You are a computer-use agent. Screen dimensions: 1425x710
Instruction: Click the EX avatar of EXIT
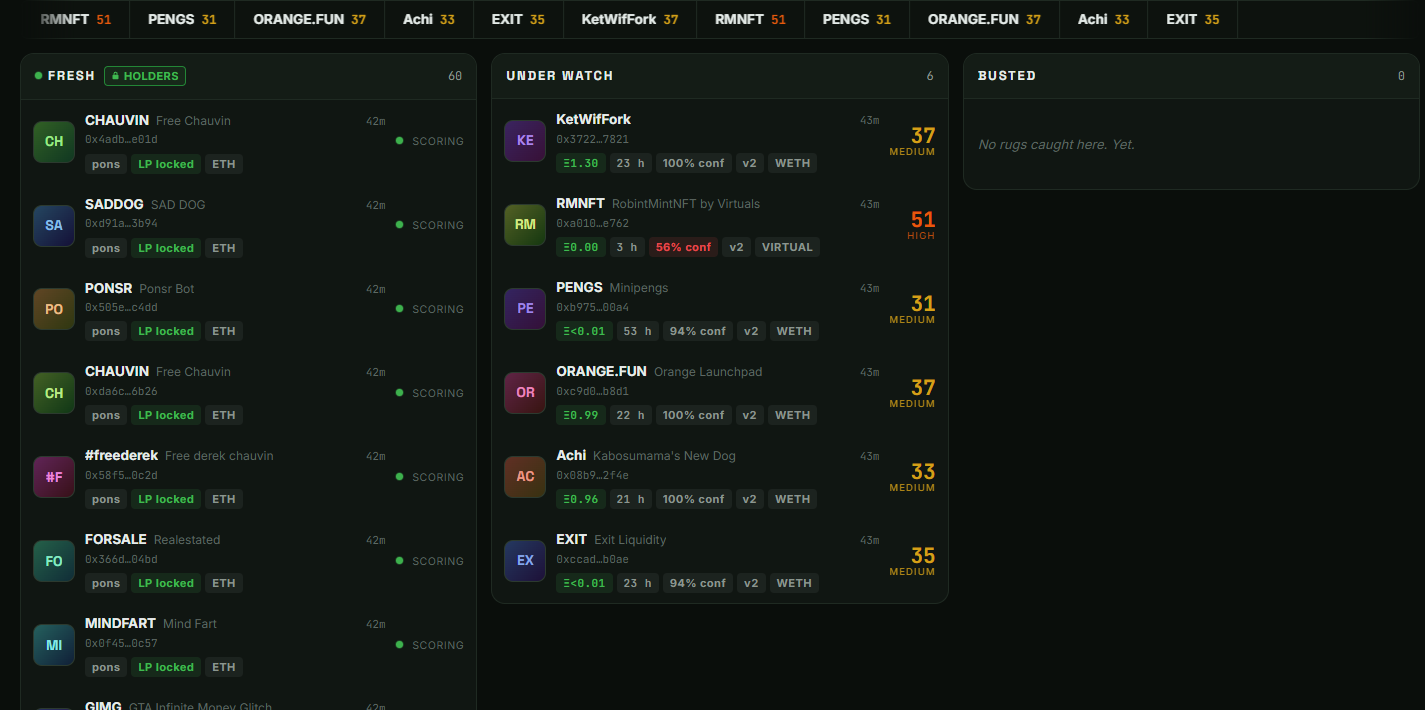point(525,561)
